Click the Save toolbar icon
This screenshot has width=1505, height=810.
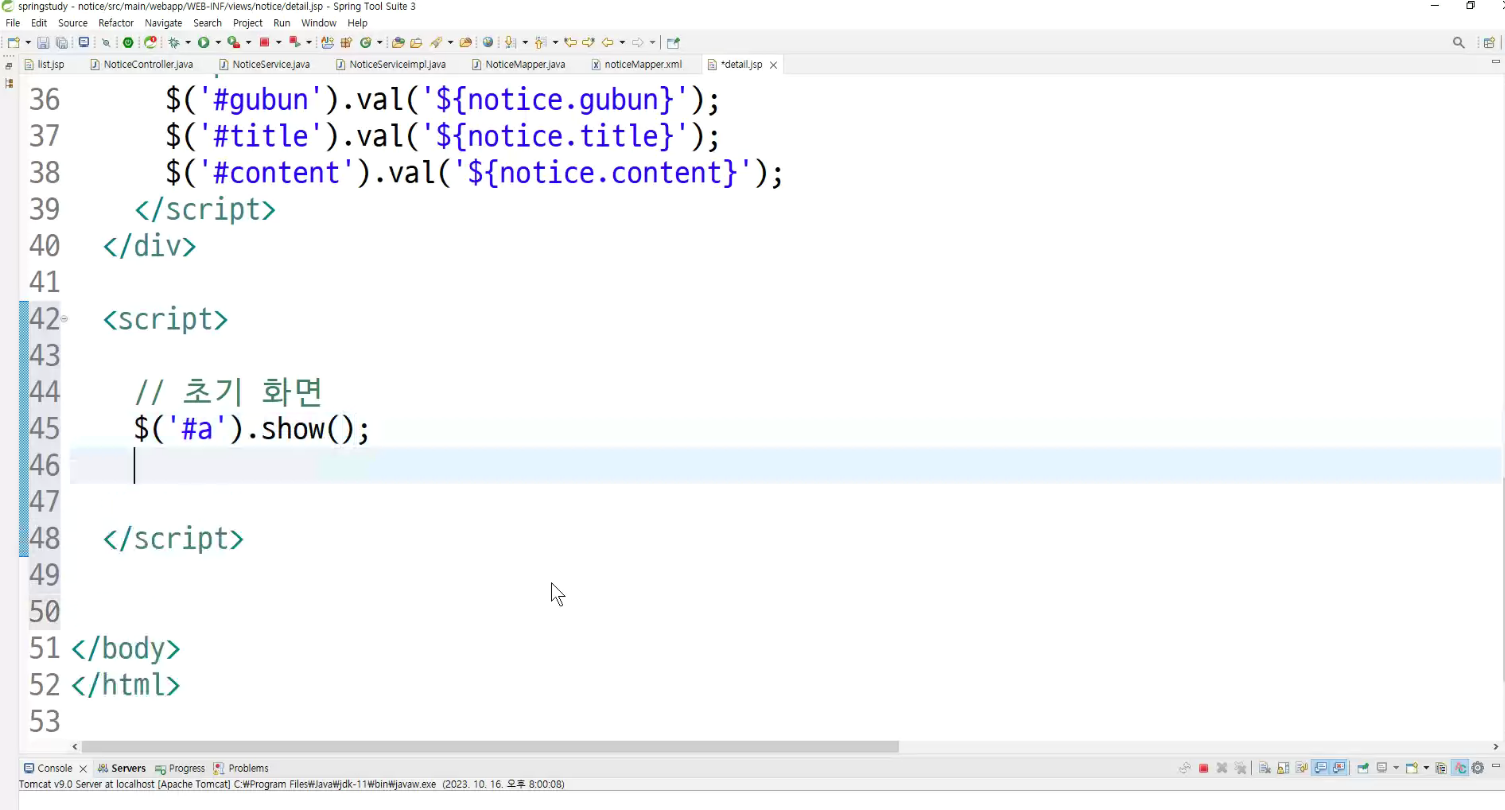43,43
